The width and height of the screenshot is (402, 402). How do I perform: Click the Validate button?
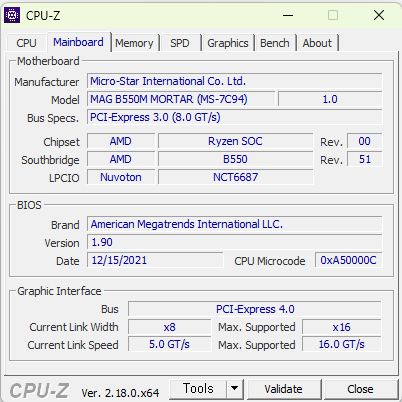coord(283,389)
